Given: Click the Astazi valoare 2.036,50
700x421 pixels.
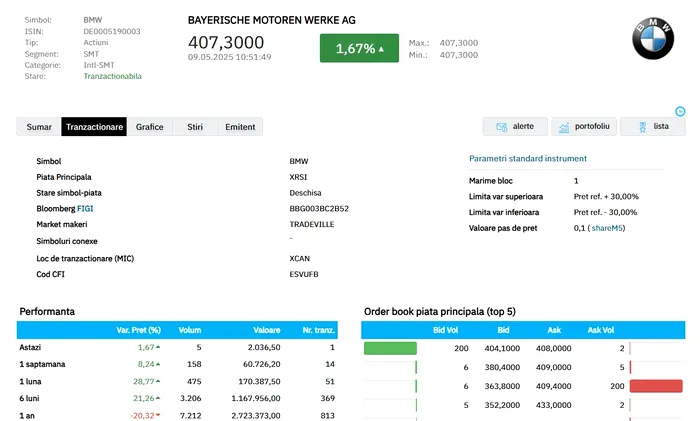Looking at the screenshot, I should (x=264, y=347).
